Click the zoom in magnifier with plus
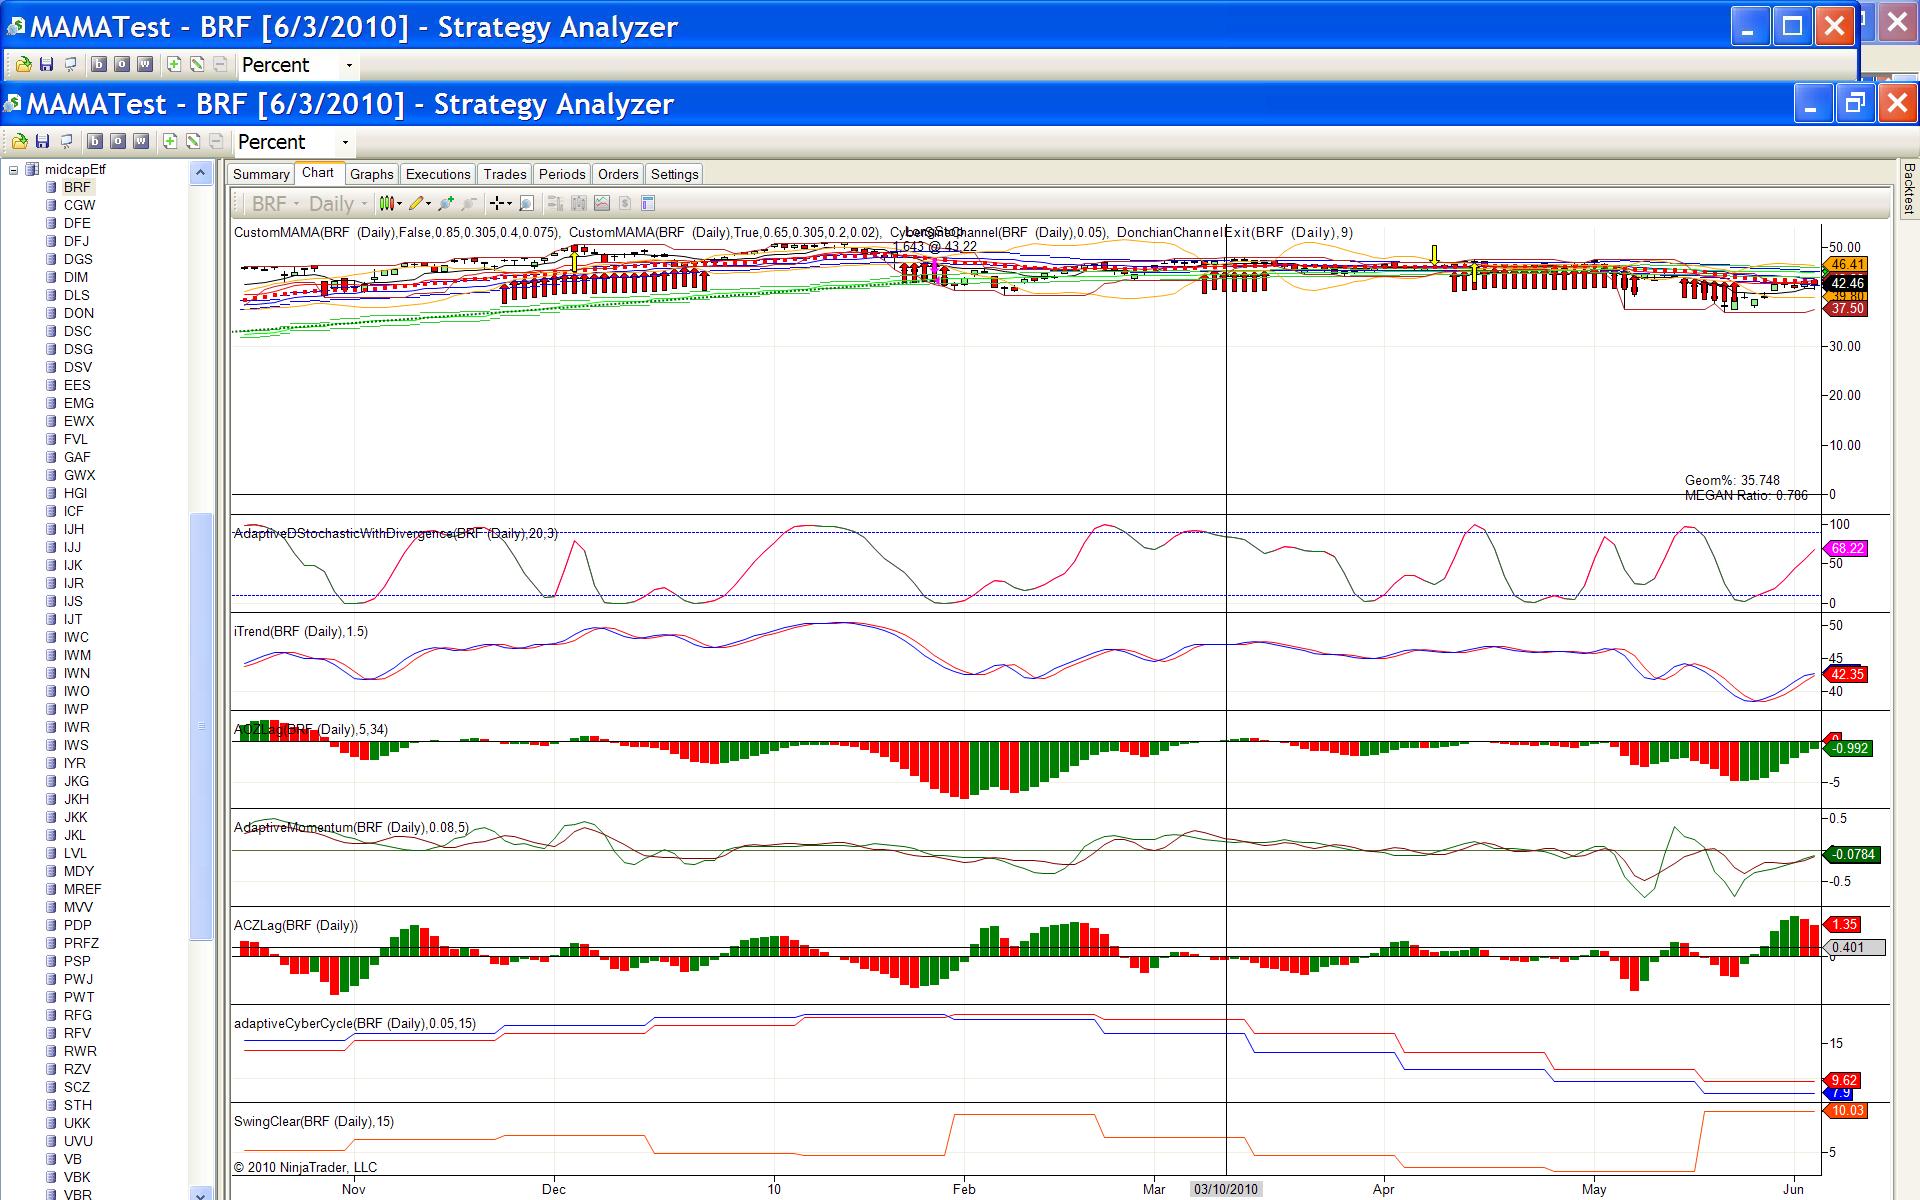Screen dimensions: 1920x1200 pyautogui.click(x=446, y=203)
